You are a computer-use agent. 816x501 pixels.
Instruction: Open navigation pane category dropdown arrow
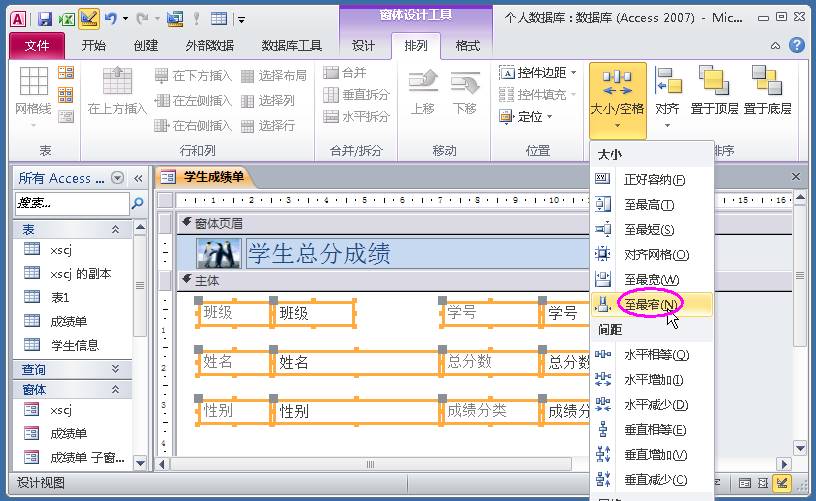pos(118,178)
